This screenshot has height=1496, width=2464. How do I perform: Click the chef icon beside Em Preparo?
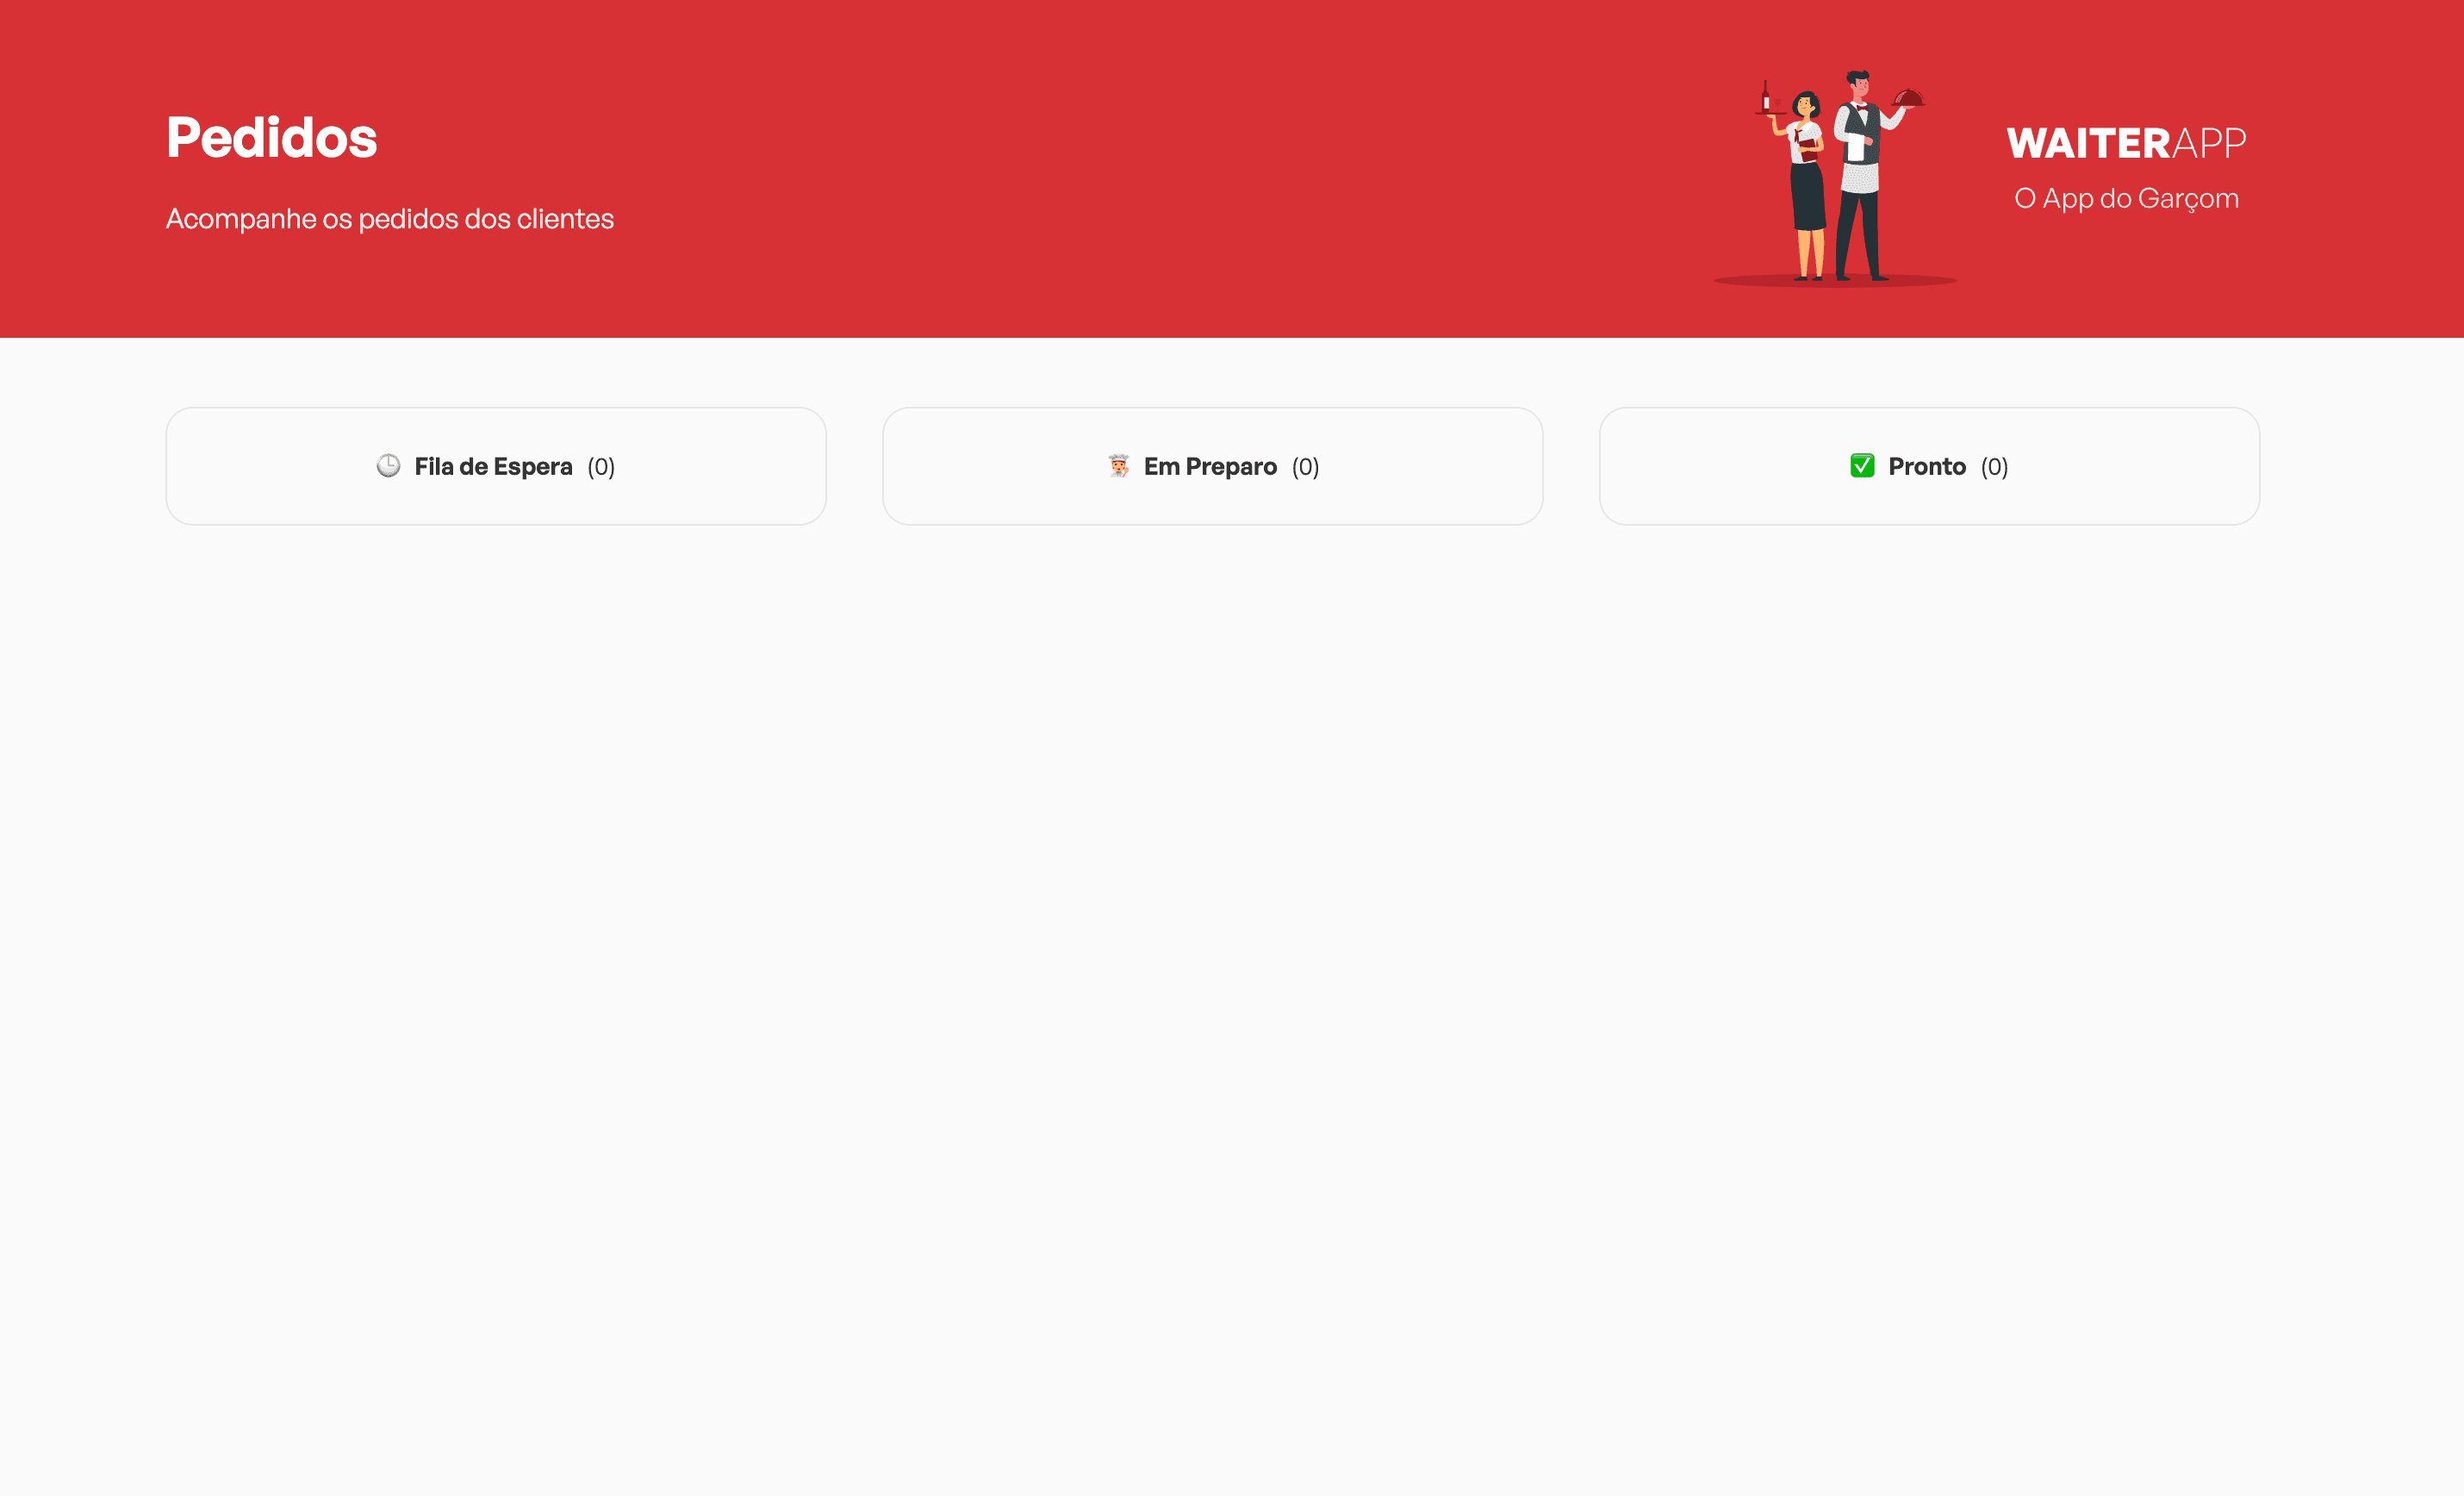click(x=1118, y=466)
